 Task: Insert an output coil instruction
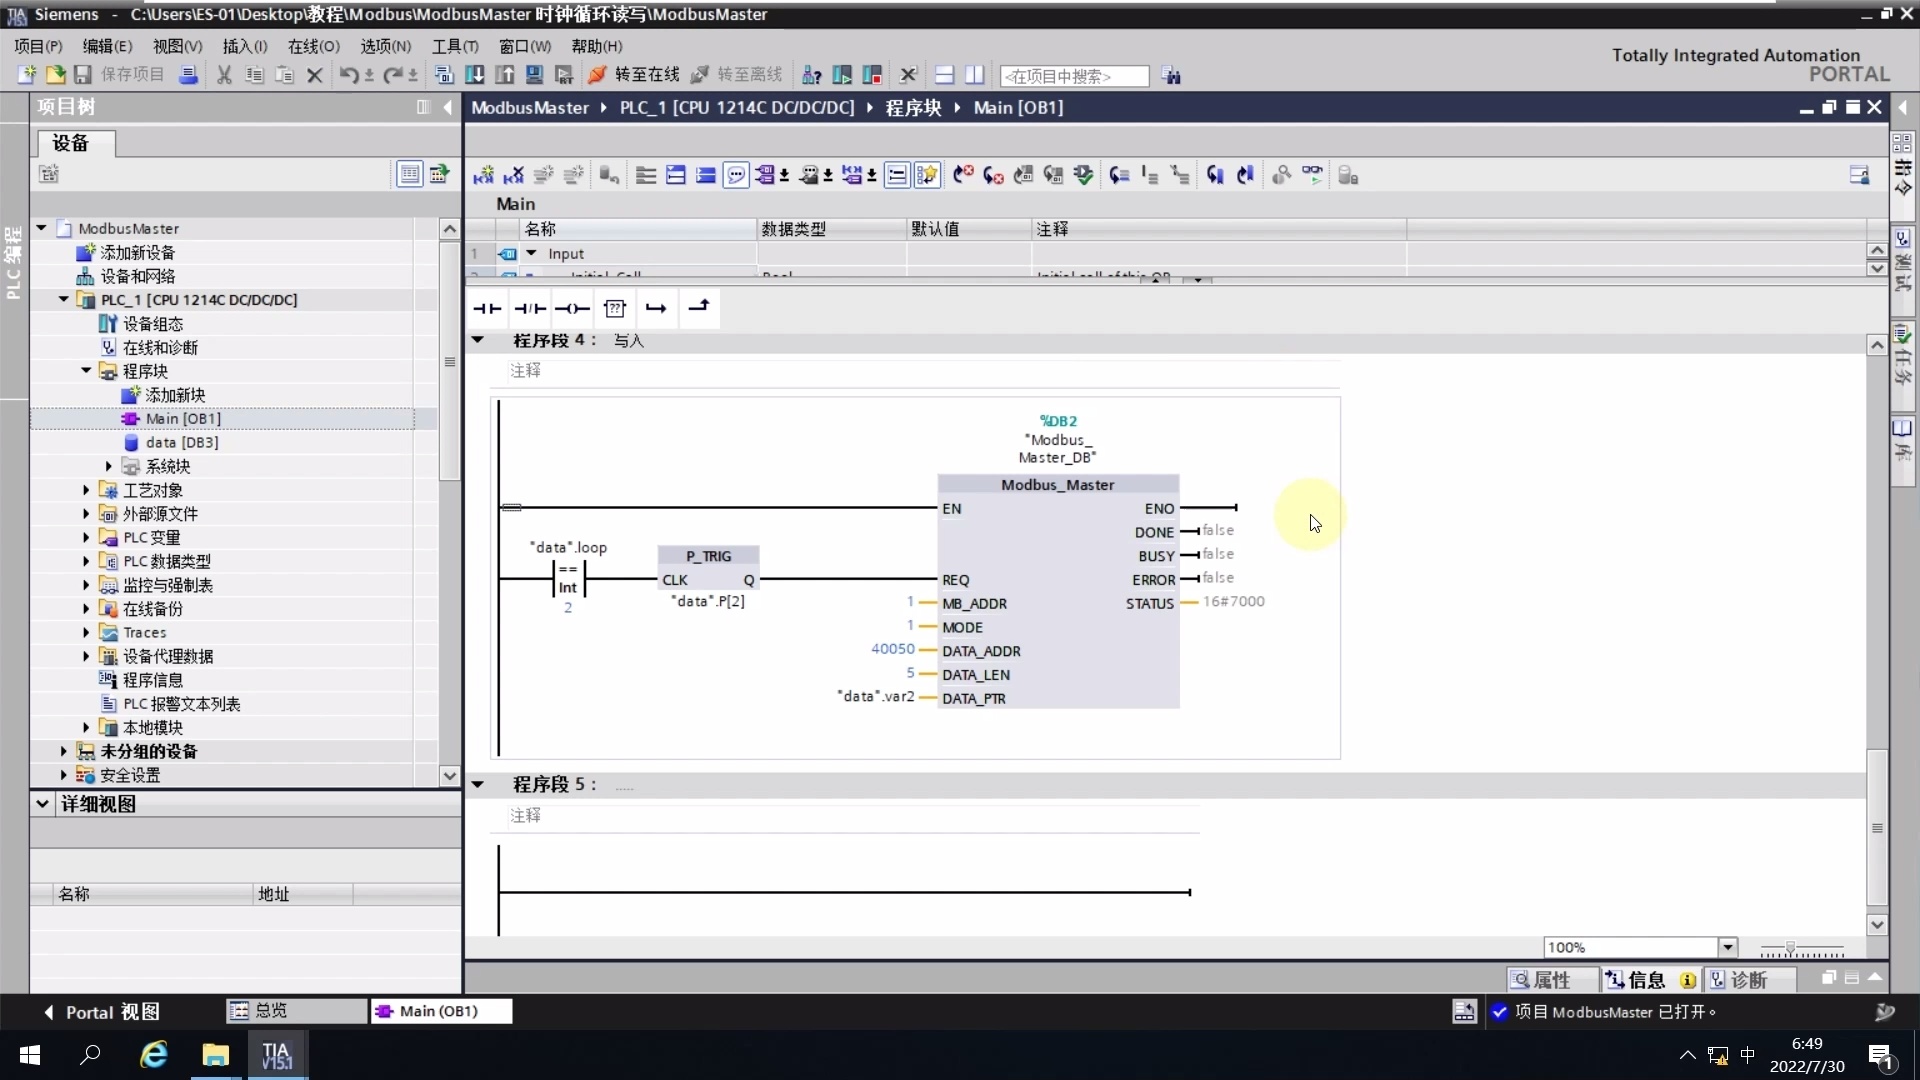[x=572, y=308]
